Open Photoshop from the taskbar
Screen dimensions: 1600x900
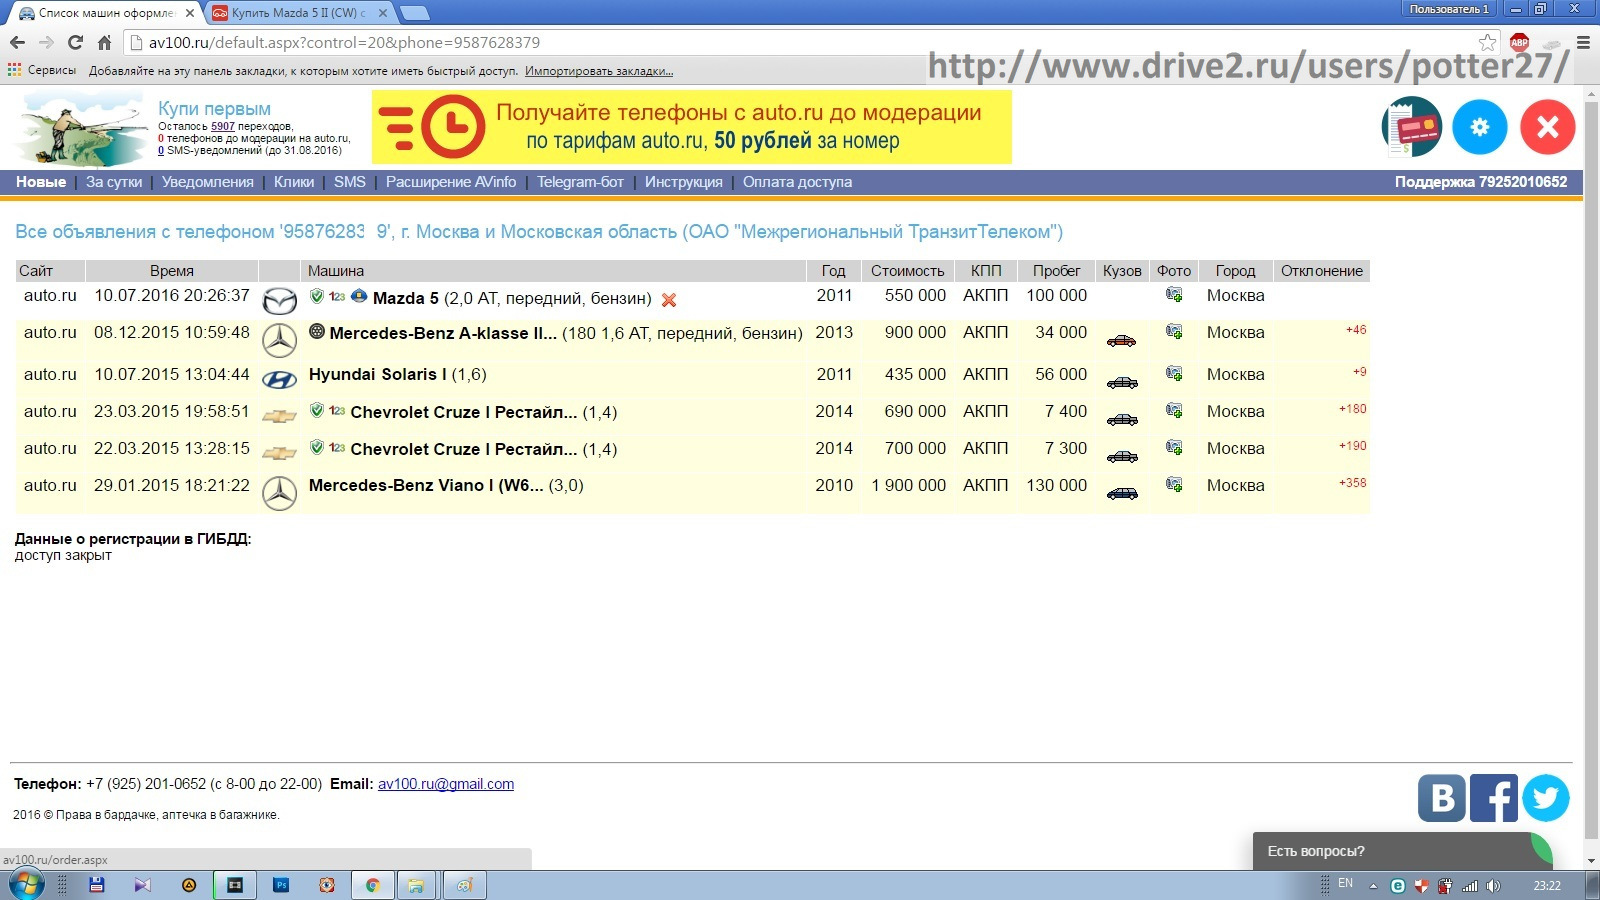point(282,885)
